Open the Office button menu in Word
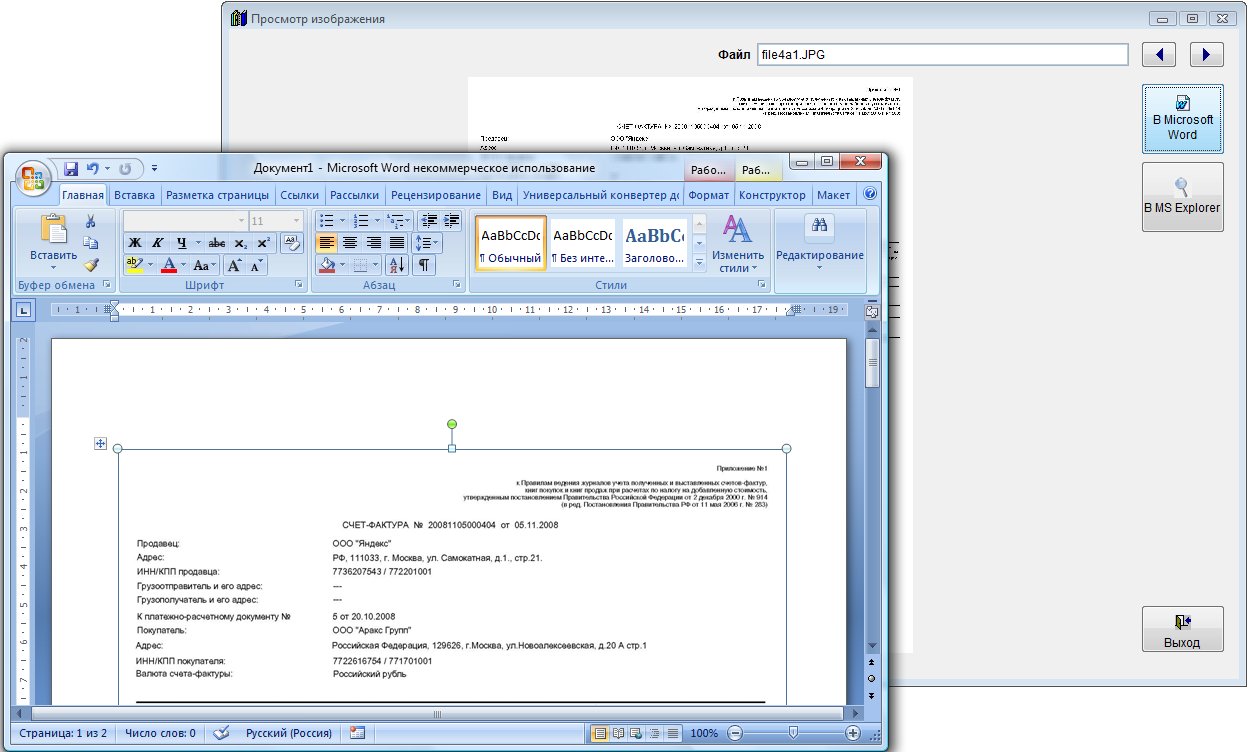 tap(34, 180)
